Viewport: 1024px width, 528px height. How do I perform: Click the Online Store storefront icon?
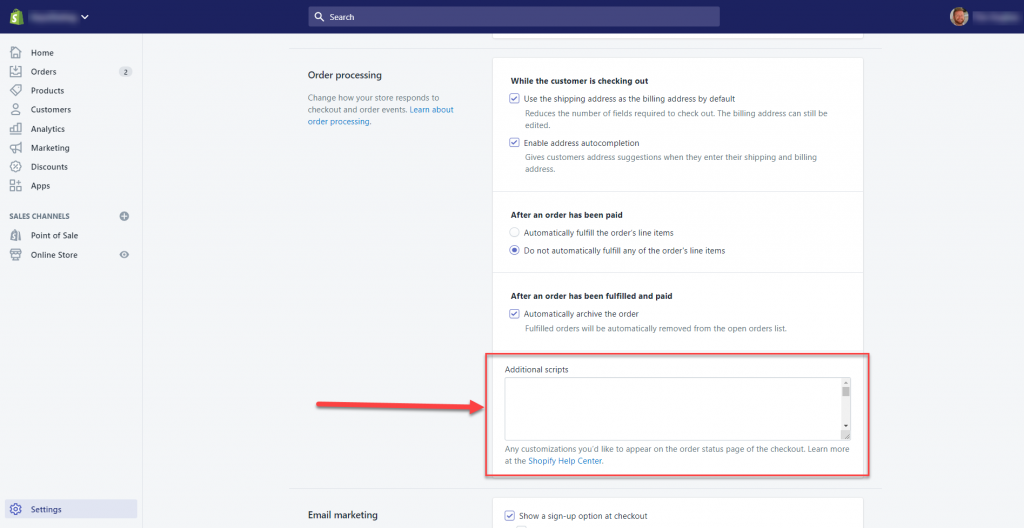(16, 255)
